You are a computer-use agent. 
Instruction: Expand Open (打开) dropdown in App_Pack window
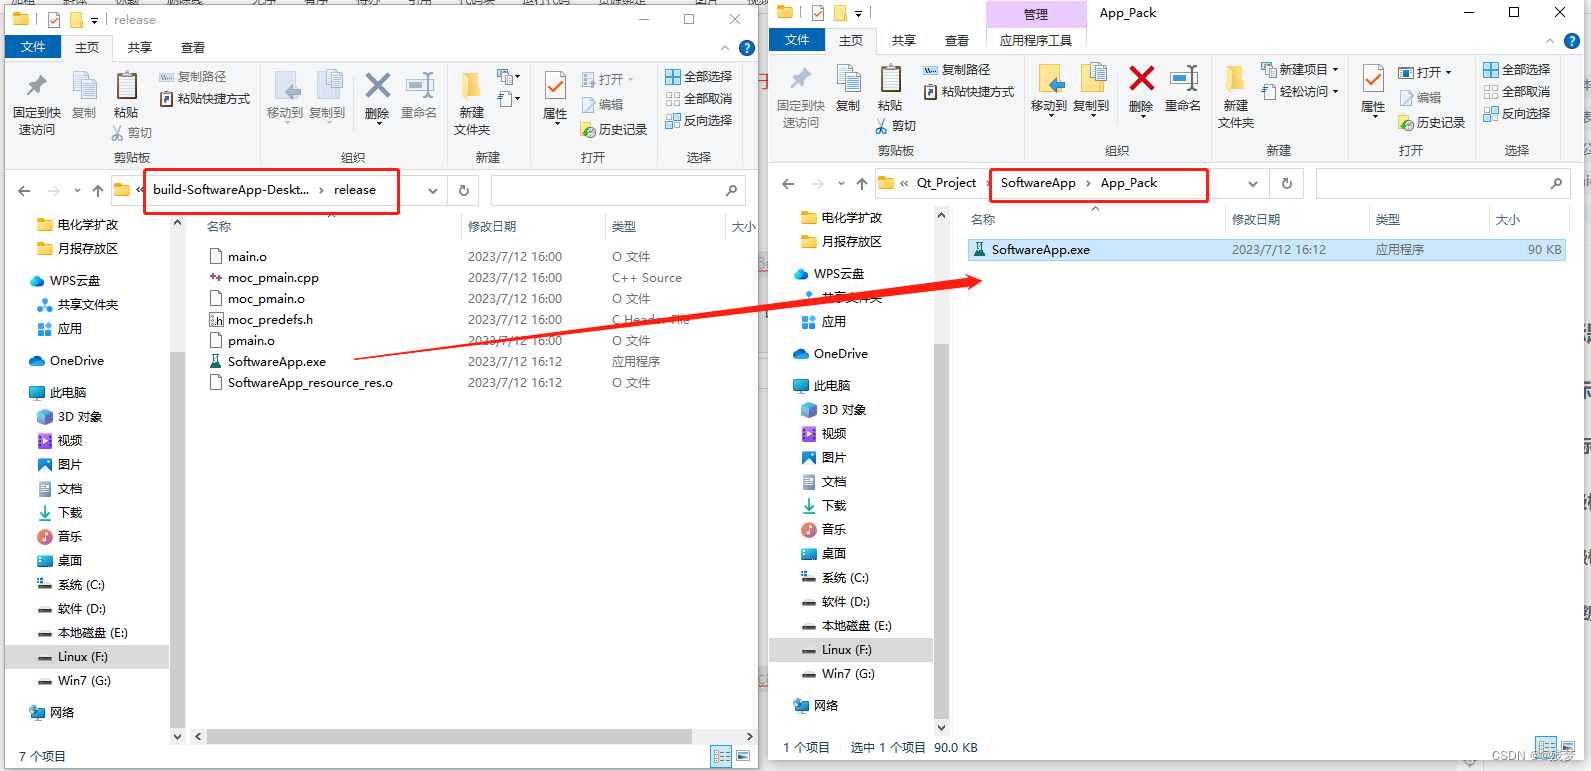coord(1448,73)
